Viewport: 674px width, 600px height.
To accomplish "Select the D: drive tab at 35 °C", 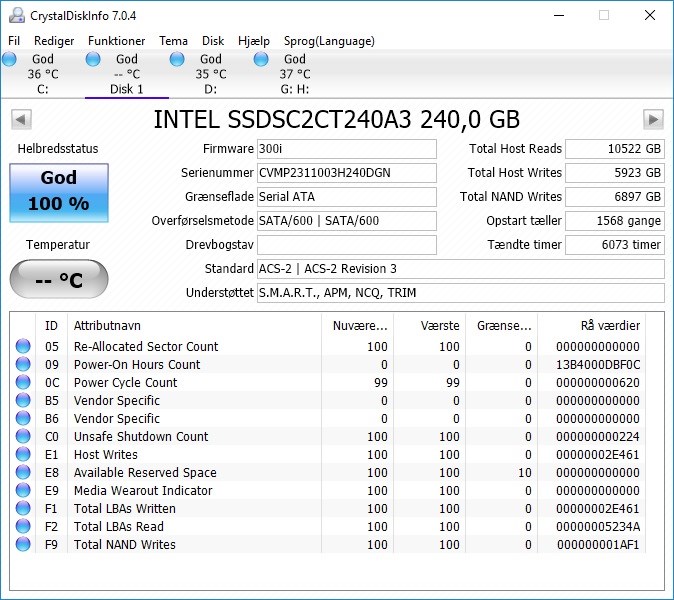I will click(x=211, y=74).
